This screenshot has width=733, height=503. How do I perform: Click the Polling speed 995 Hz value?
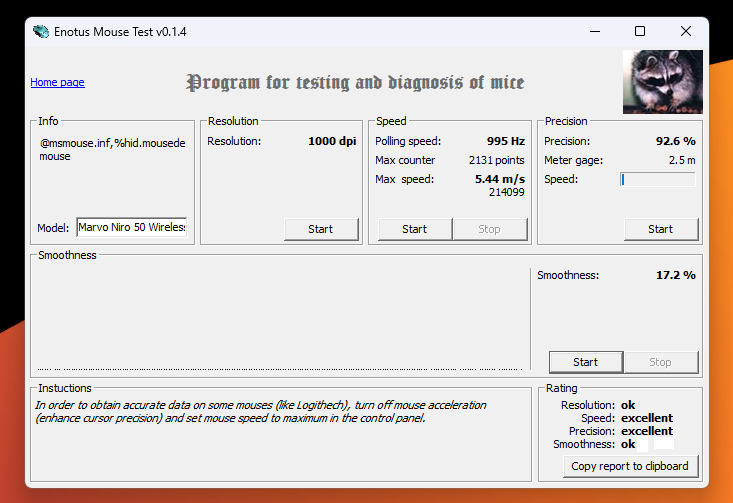(507, 141)
